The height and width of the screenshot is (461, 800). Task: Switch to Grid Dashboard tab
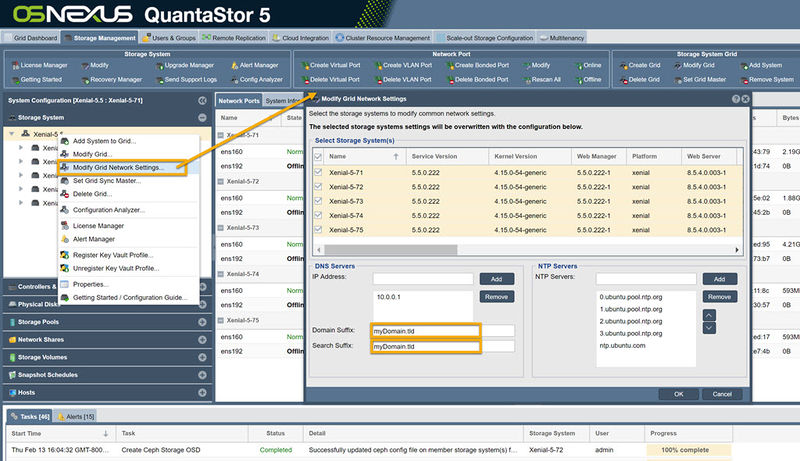click(31, 38)
